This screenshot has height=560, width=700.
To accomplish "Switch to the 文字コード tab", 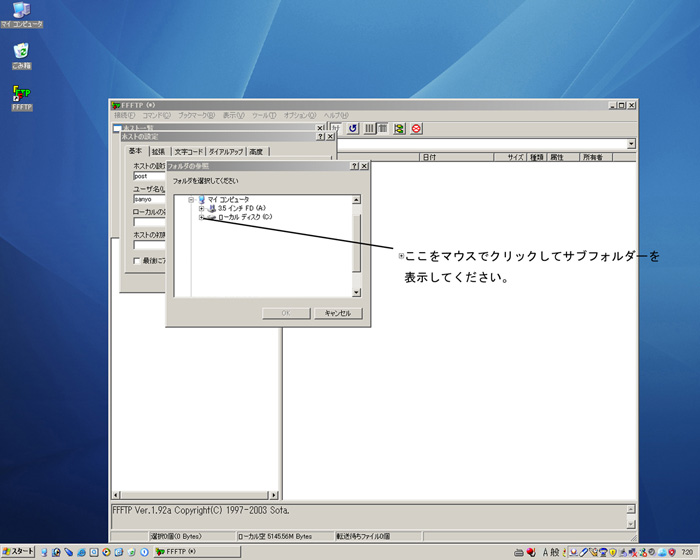I will coord(188,152).
